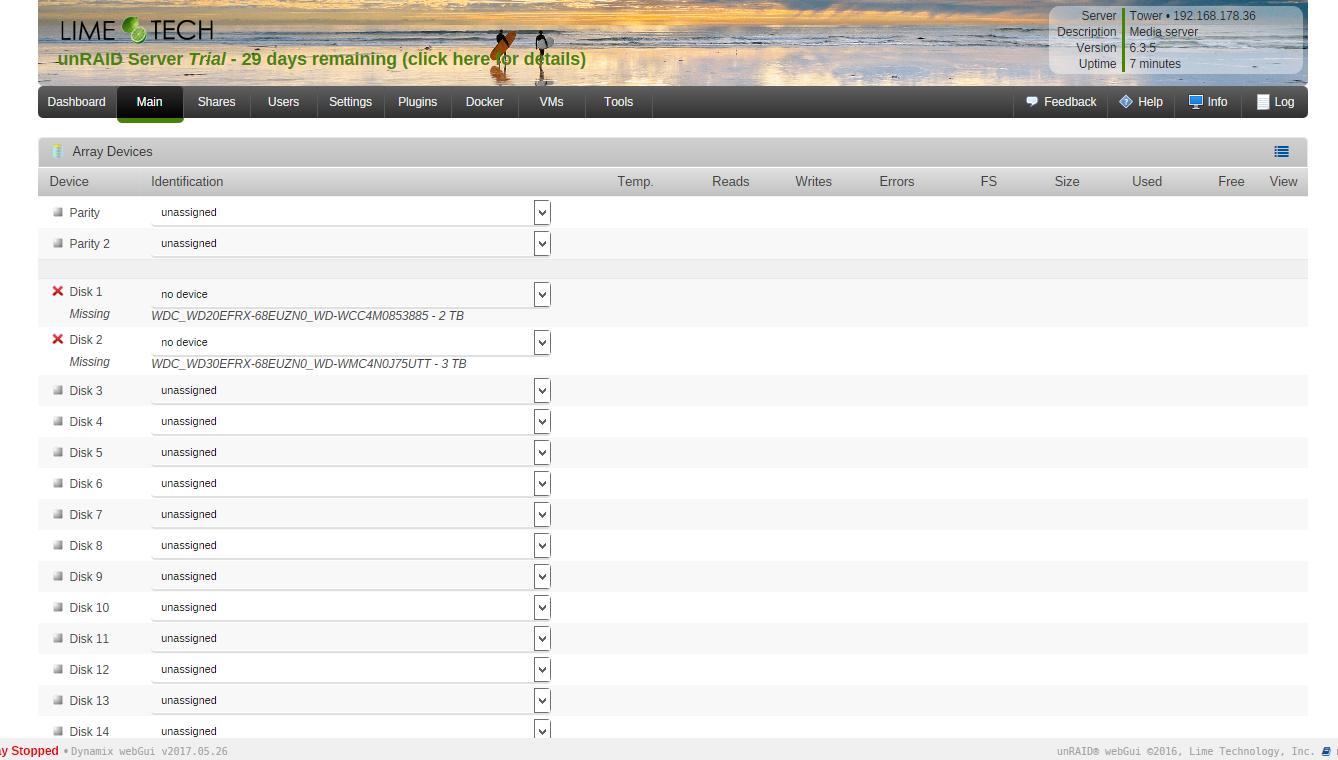The width and height of the screenshot is (1338, 760).
Task: Click the Disk 5 status indicator
Action: (x=58, y=452)
